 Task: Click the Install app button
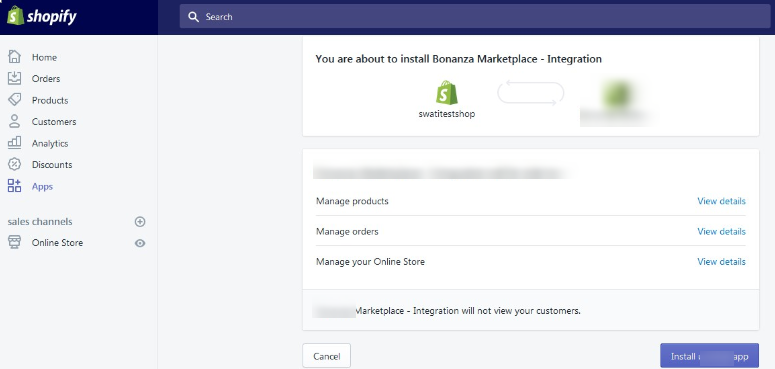point(709,356)
